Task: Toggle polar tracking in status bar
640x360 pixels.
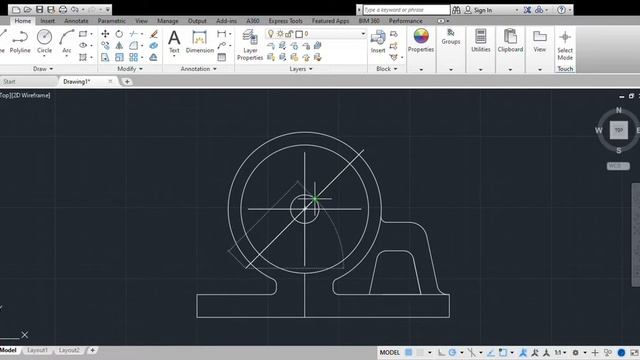Action: point(452,352)
